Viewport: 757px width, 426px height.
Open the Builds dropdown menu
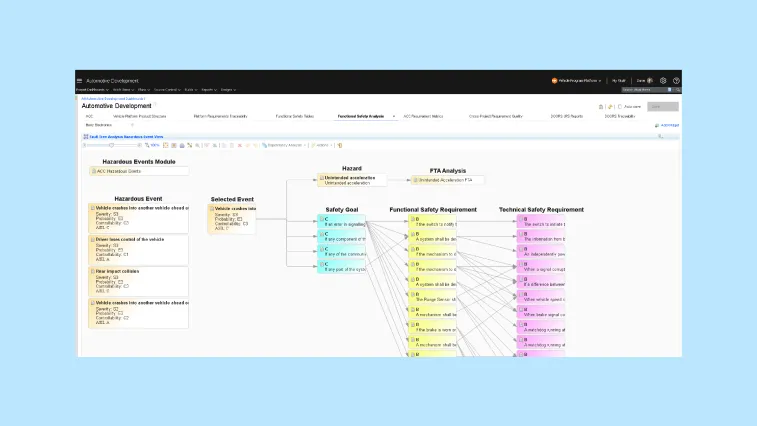[191, 90]
